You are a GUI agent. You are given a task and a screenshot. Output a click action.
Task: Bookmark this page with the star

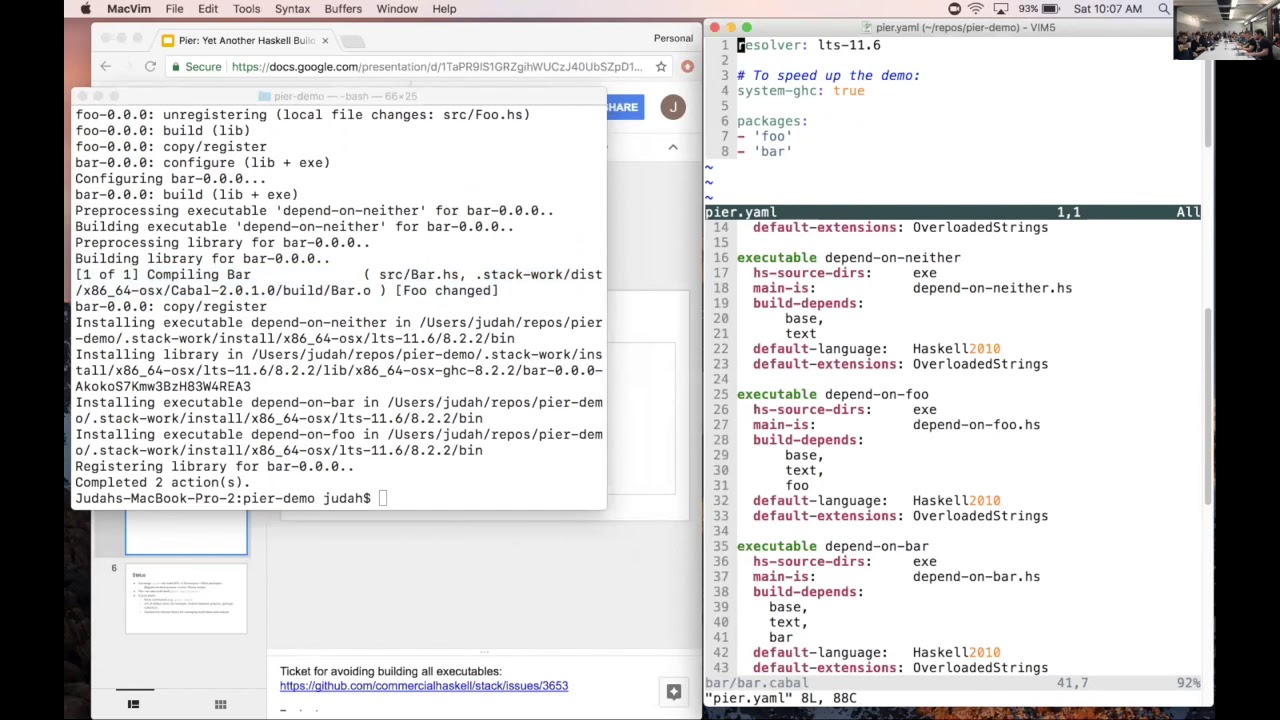(661, 67)
